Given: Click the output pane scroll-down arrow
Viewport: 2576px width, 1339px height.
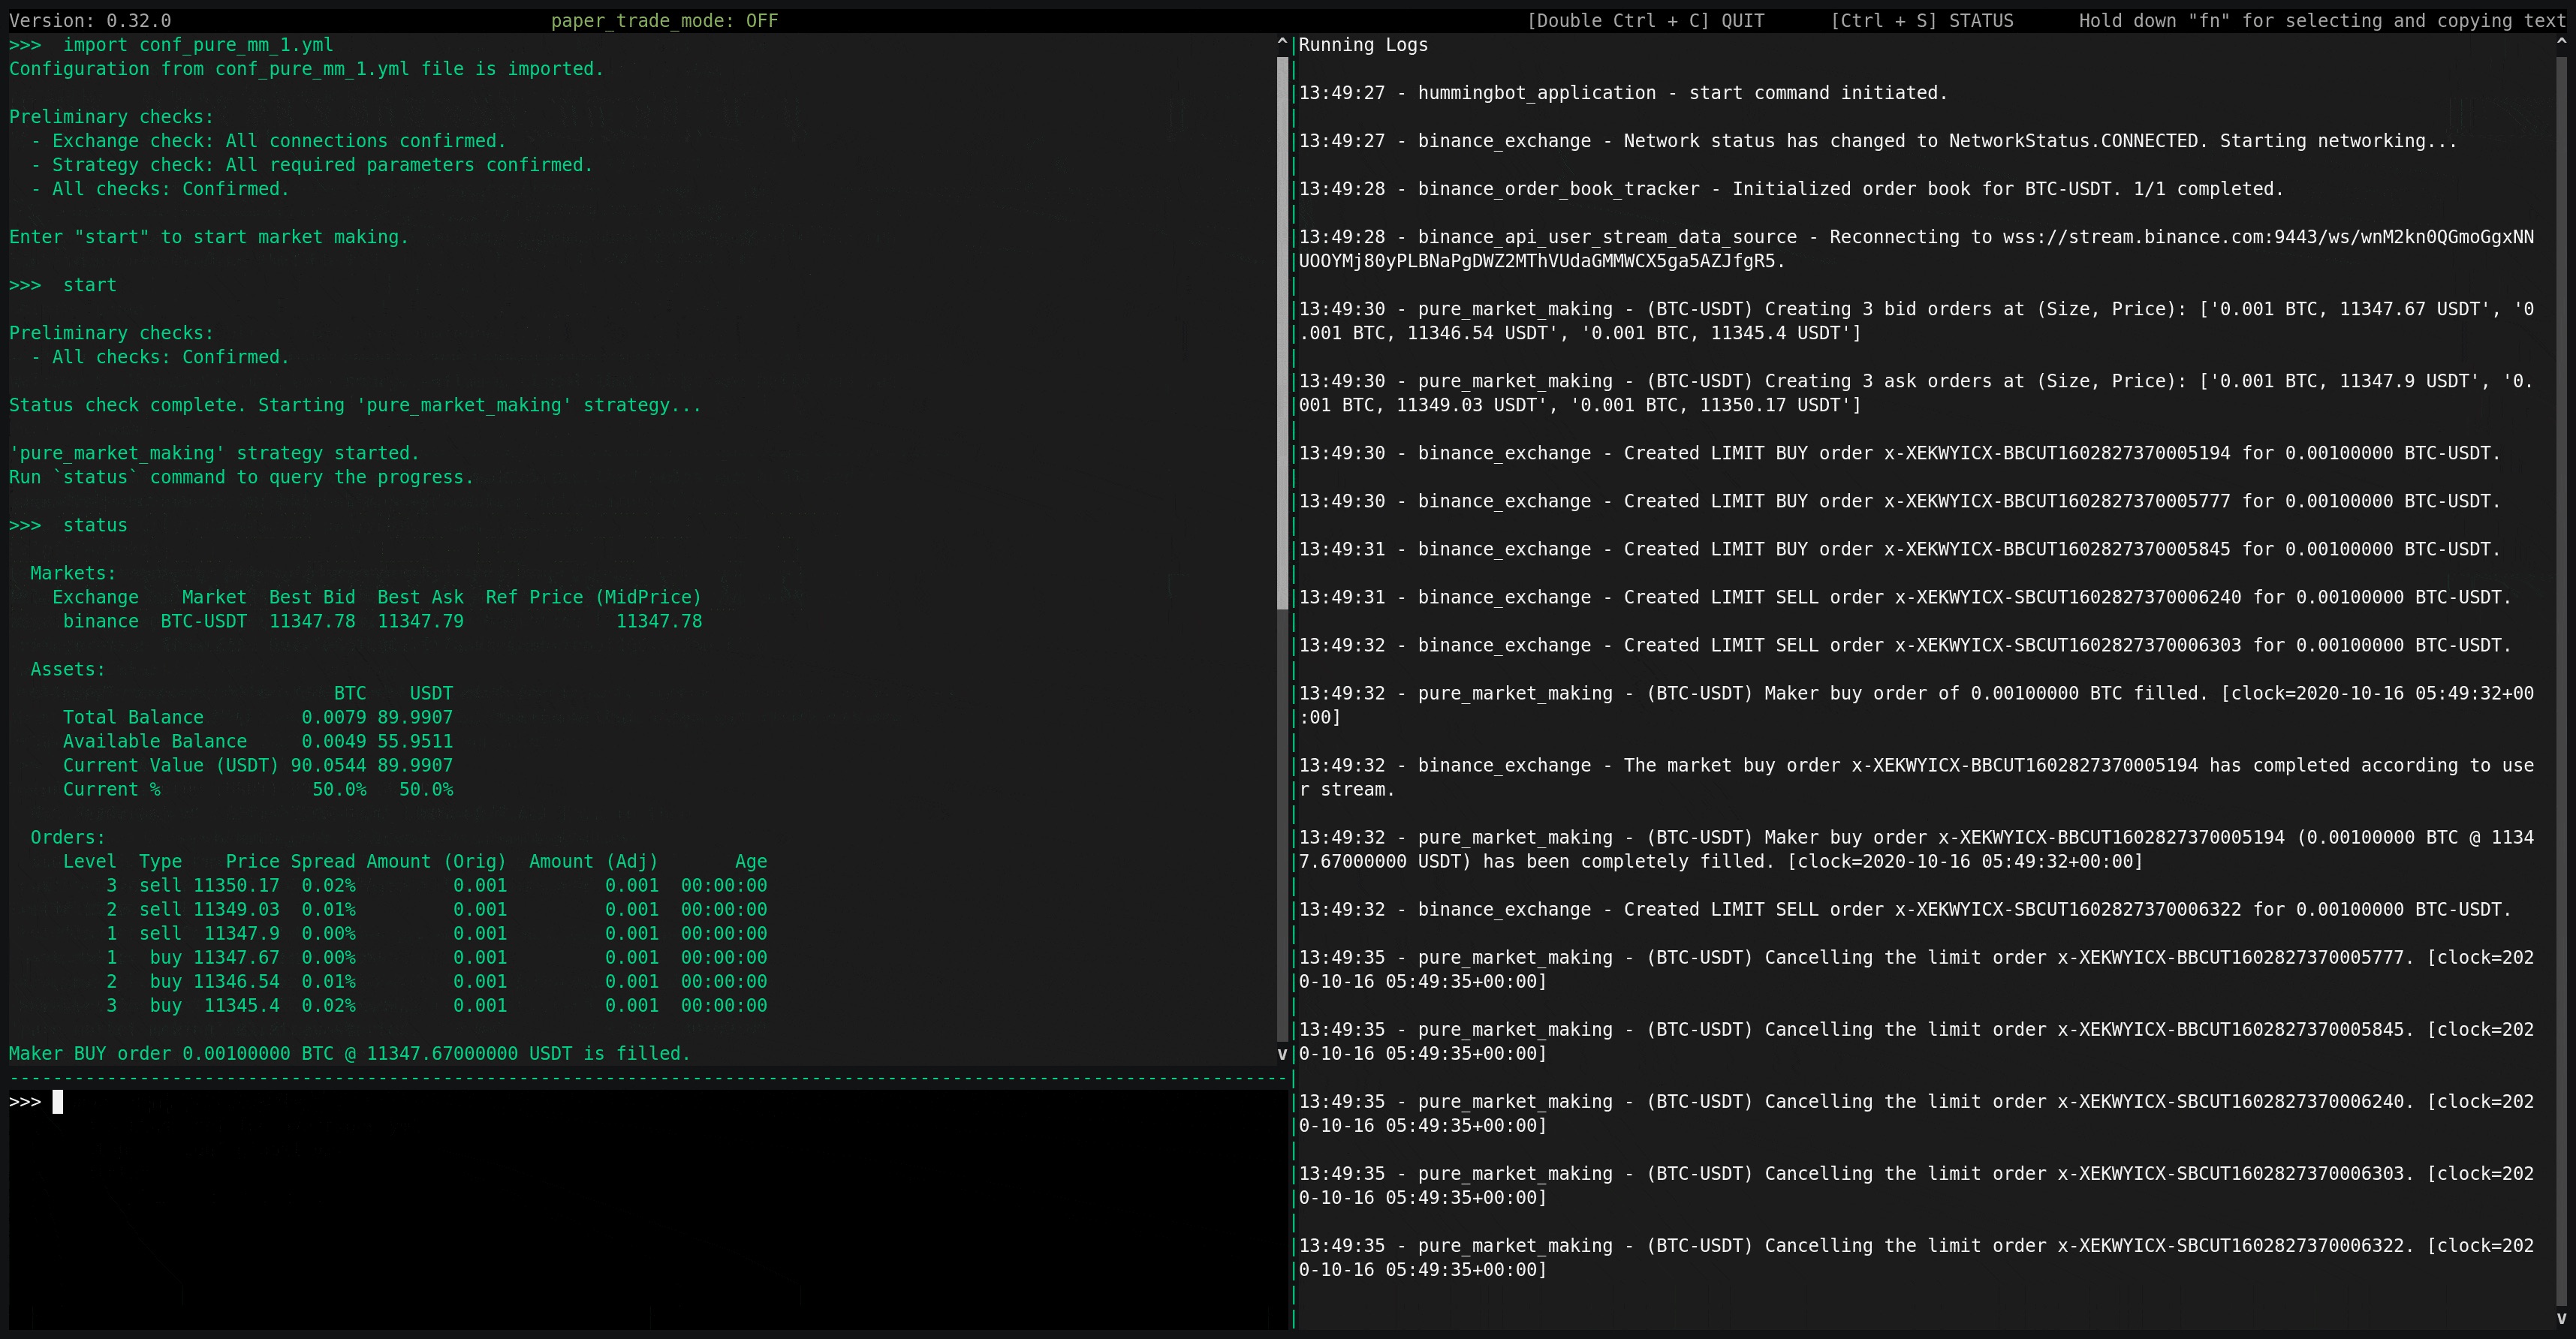Looking at the screenshot, I should coord(1282,1054).
